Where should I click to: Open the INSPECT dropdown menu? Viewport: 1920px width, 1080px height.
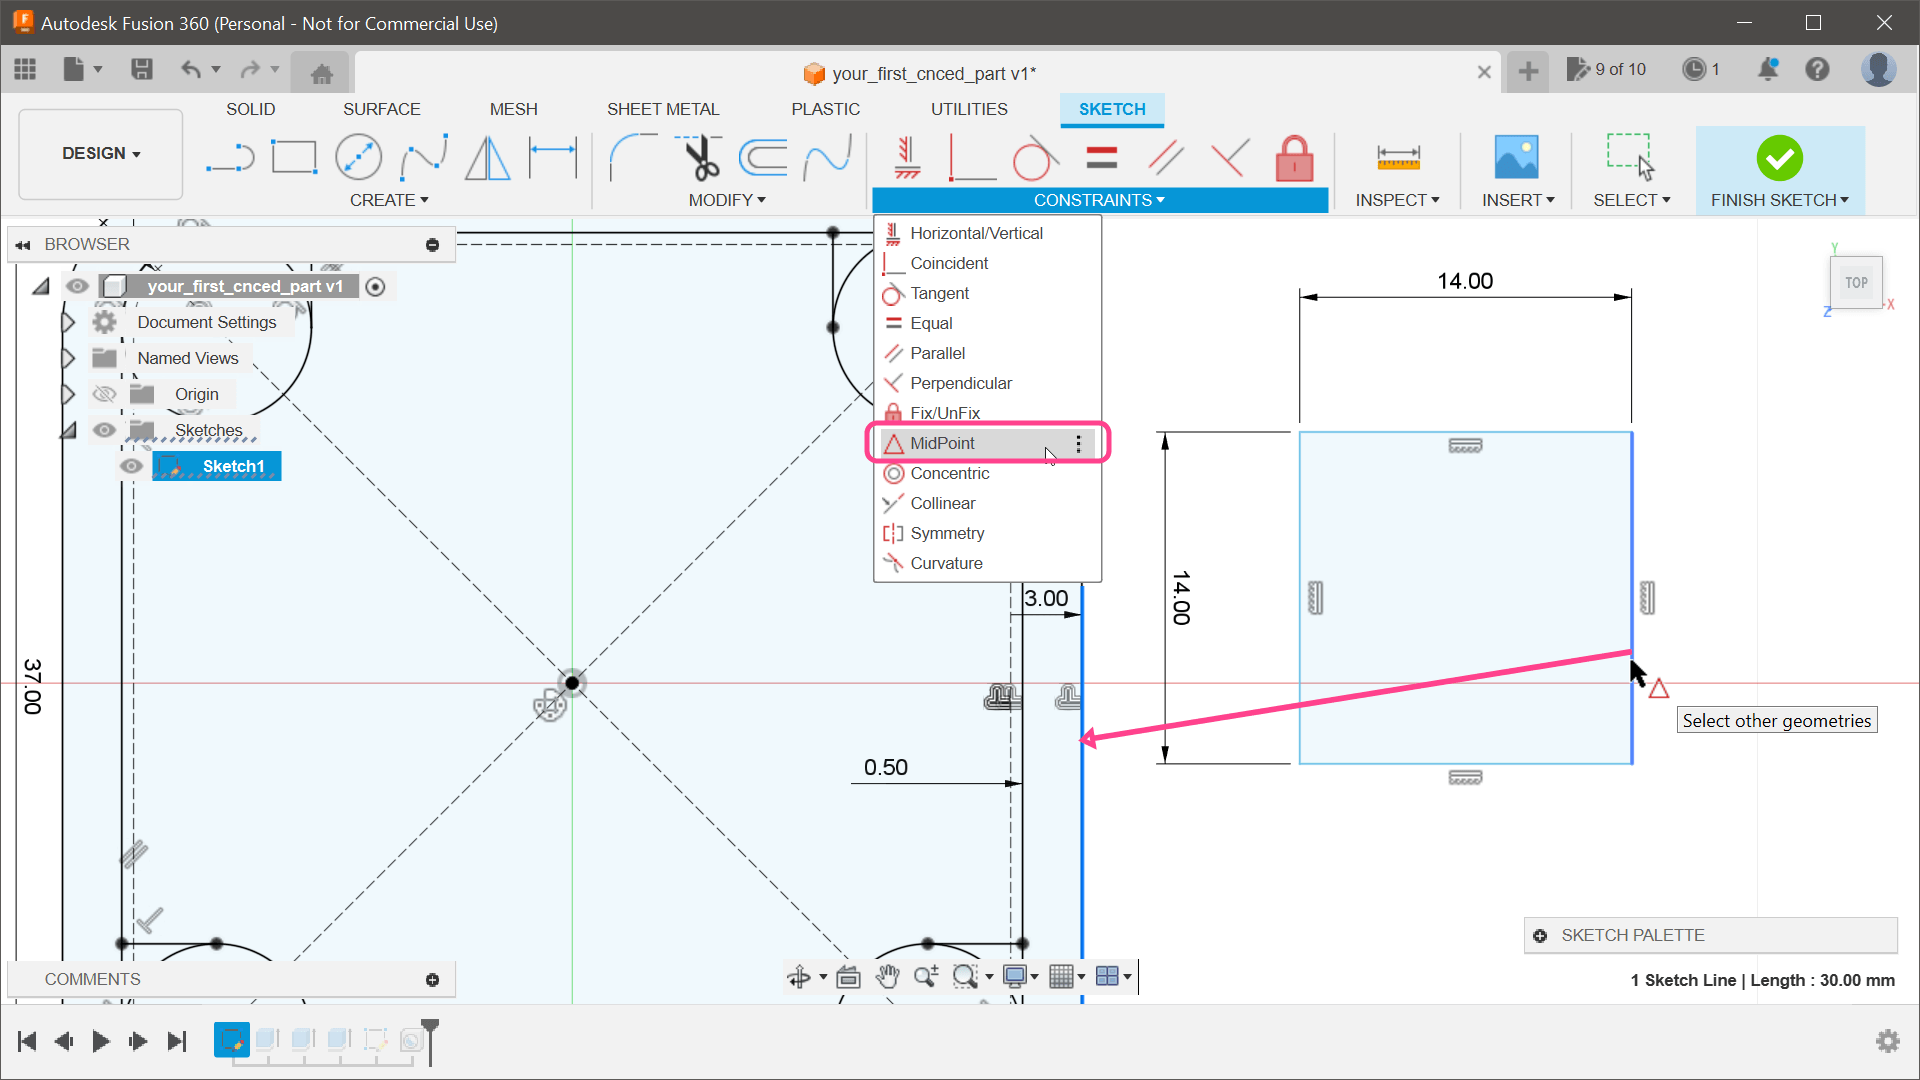(x=1397, y=200)
